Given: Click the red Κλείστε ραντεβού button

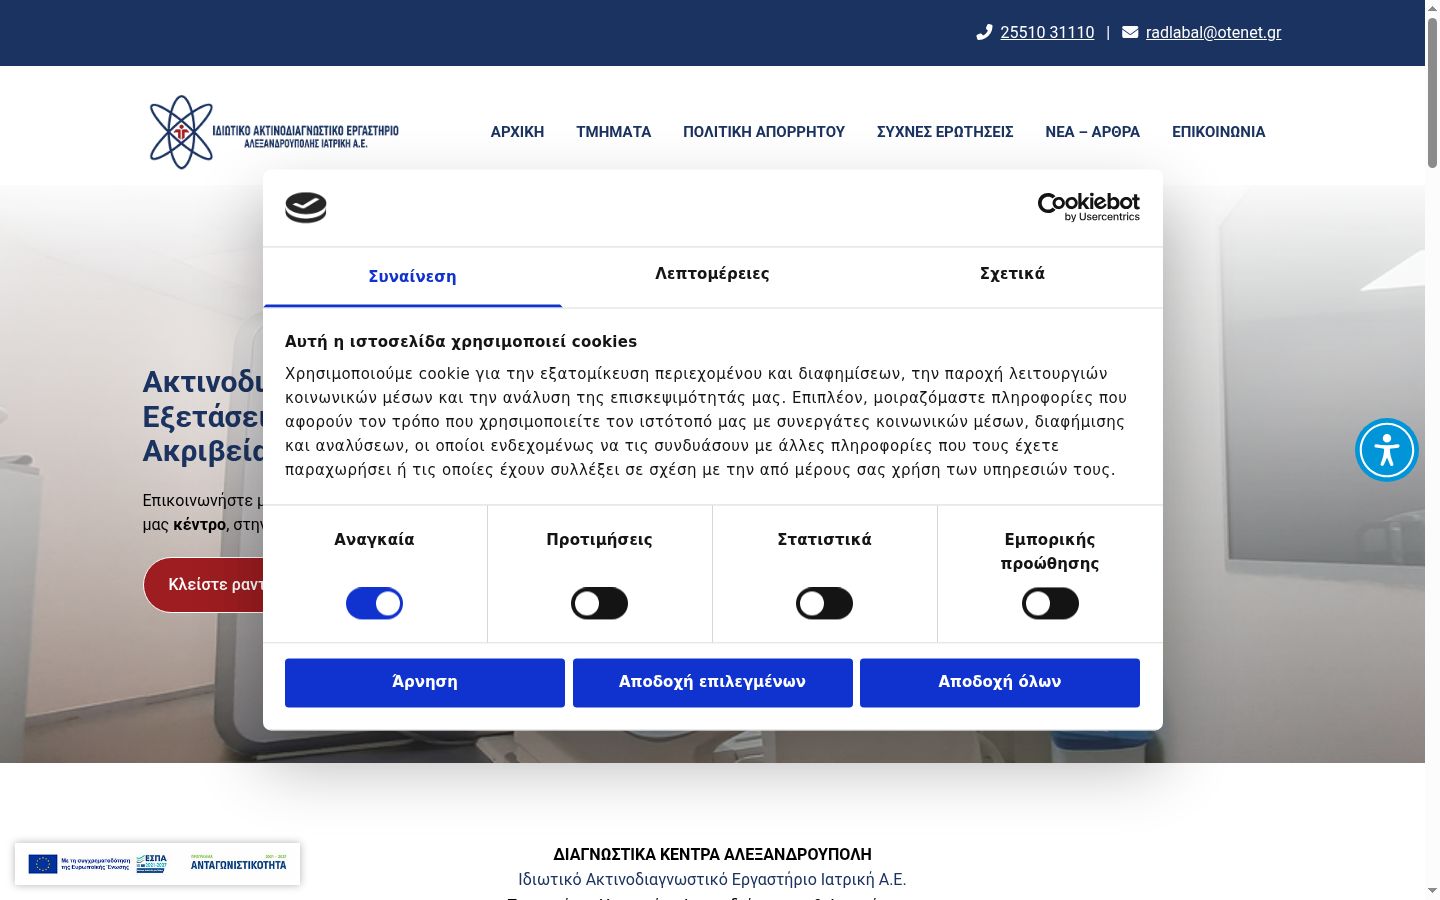Looking at the screenshot, I should [x=204, y=585].
